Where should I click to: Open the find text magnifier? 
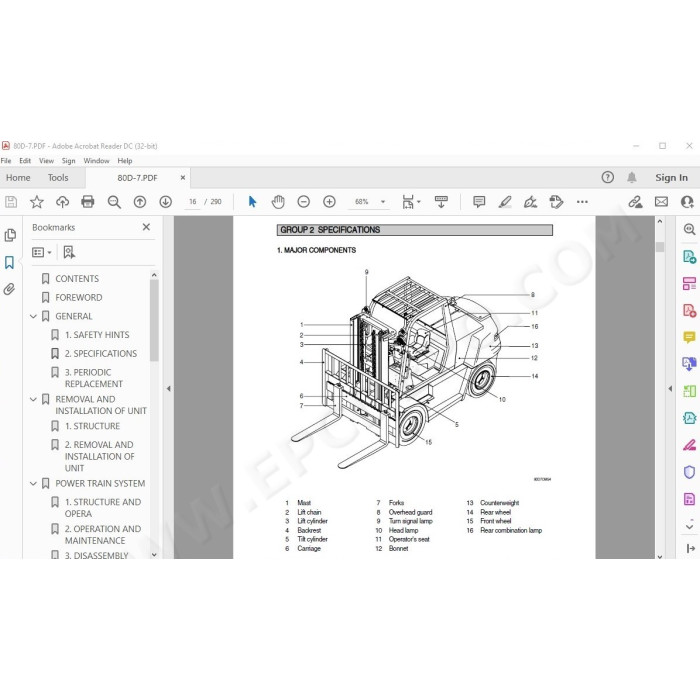click(x=114, y=202)
